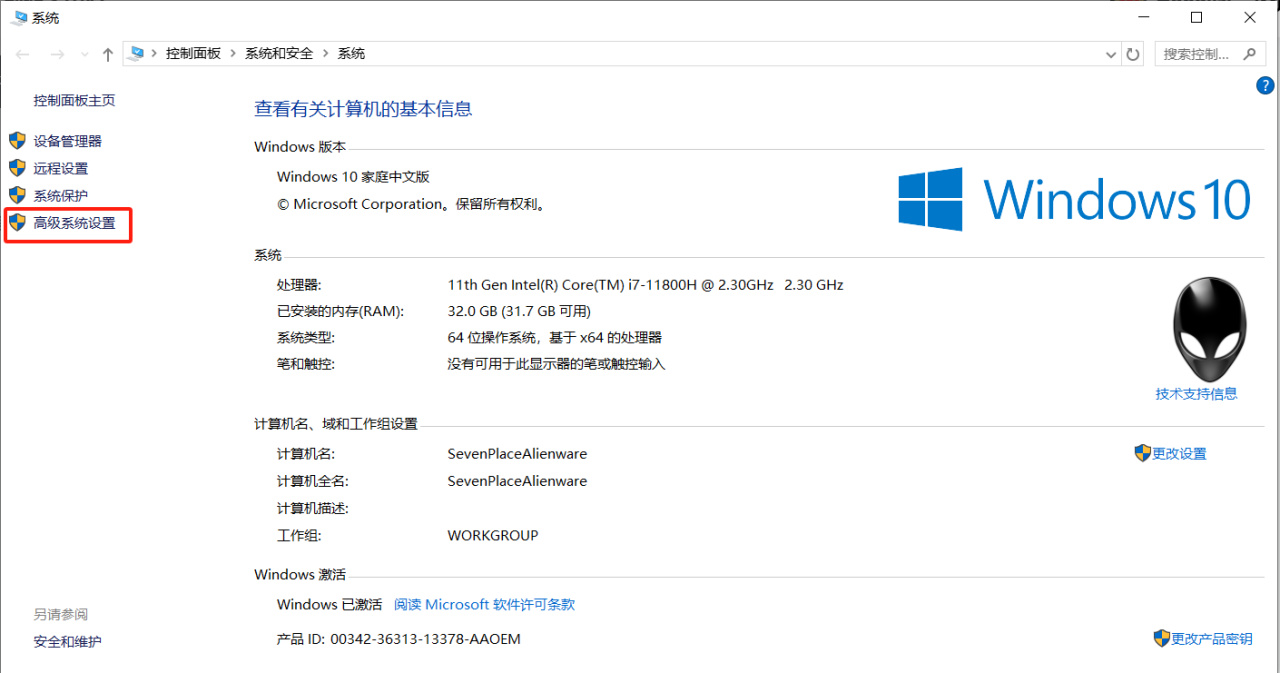Open 安全和维护 link
The width and height of the screenshot is (1280, 673).
pyautogui.click(x=67, y=641)
